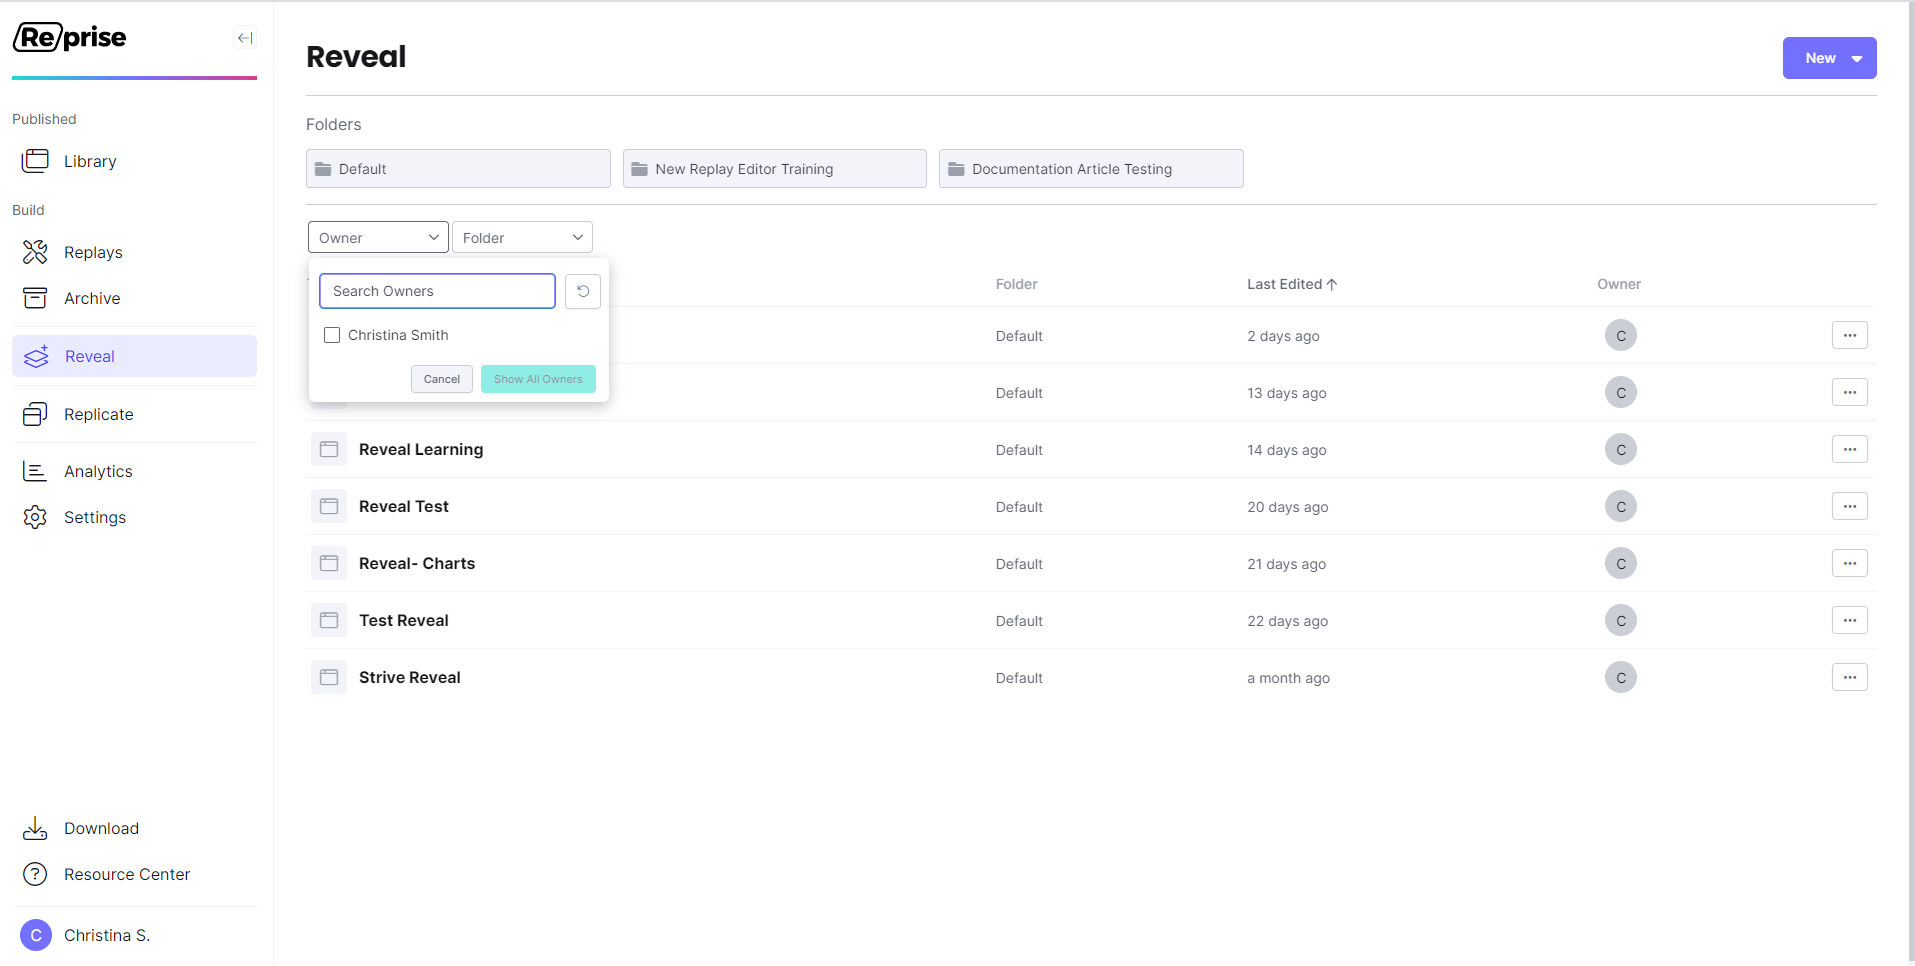Image resolution: width=1915 pixels, height=966 pixels.
Task: Click owner avatar on Strive Reveal row
Action: tap(1621, 678)
